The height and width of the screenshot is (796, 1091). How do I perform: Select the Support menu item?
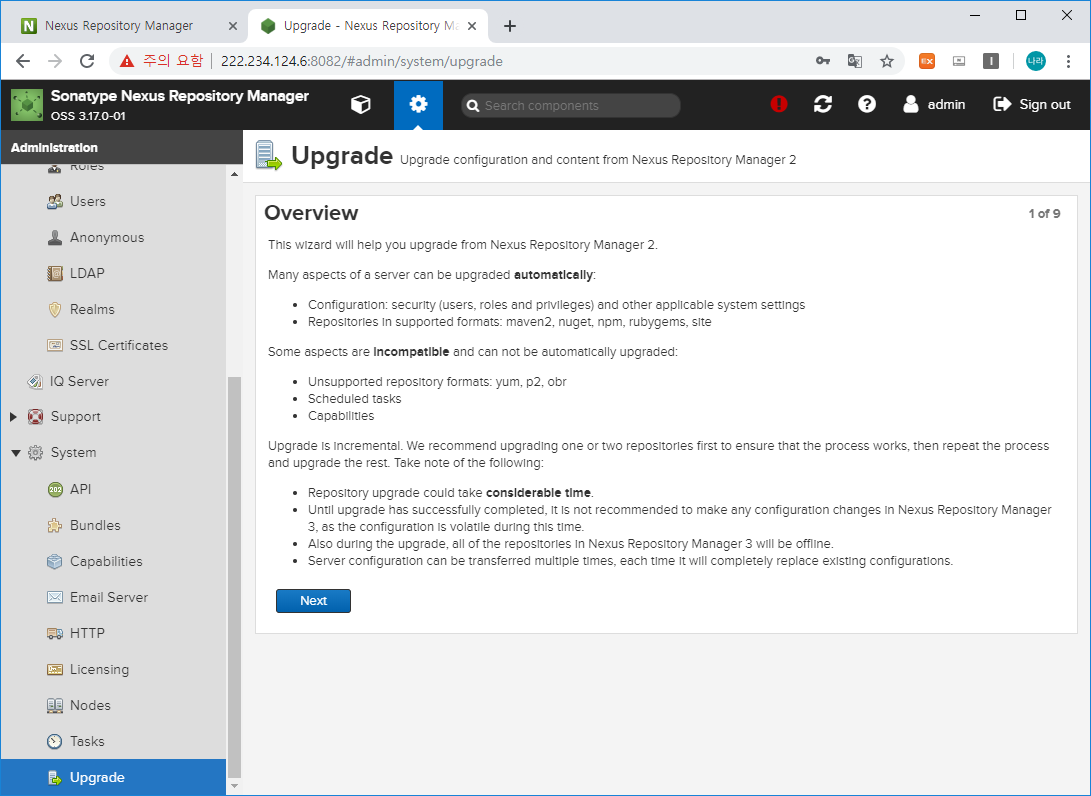pyautogui.click(x=76, y=417)
